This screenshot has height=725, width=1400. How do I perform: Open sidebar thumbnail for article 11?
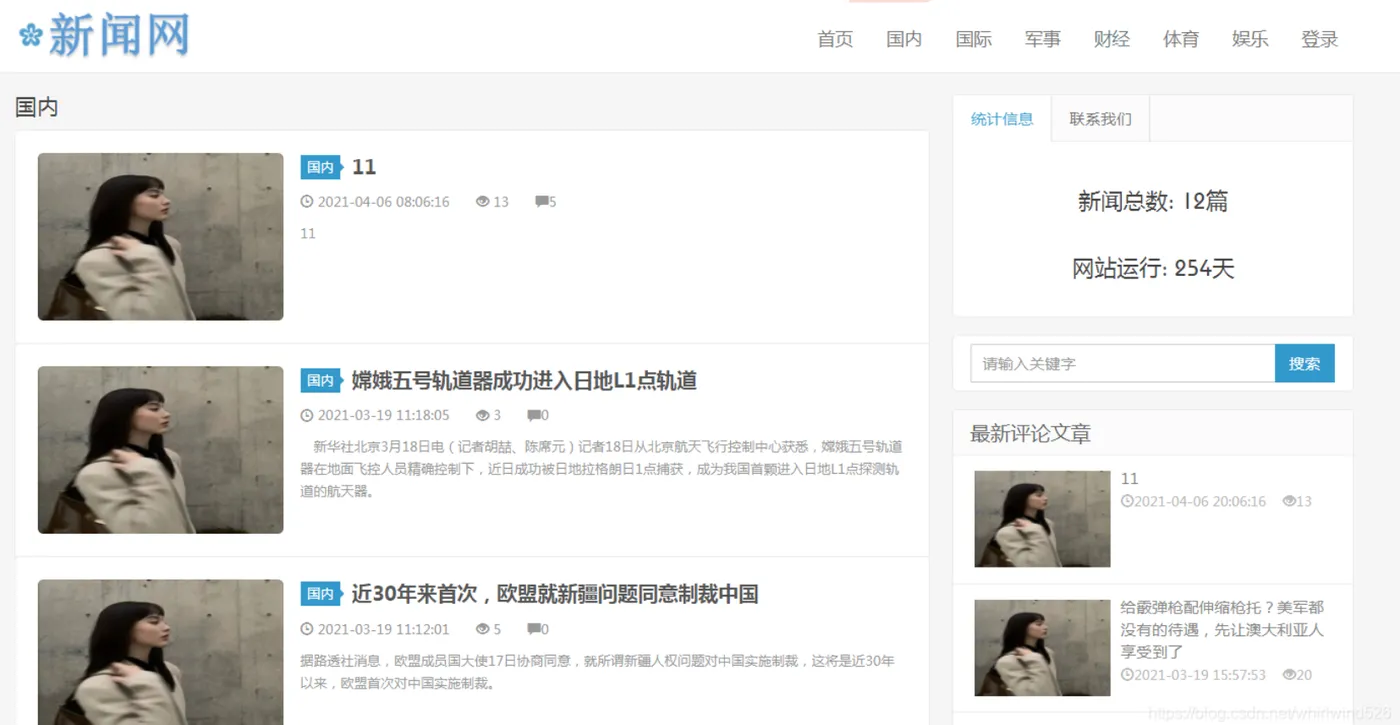point(1042,519)
